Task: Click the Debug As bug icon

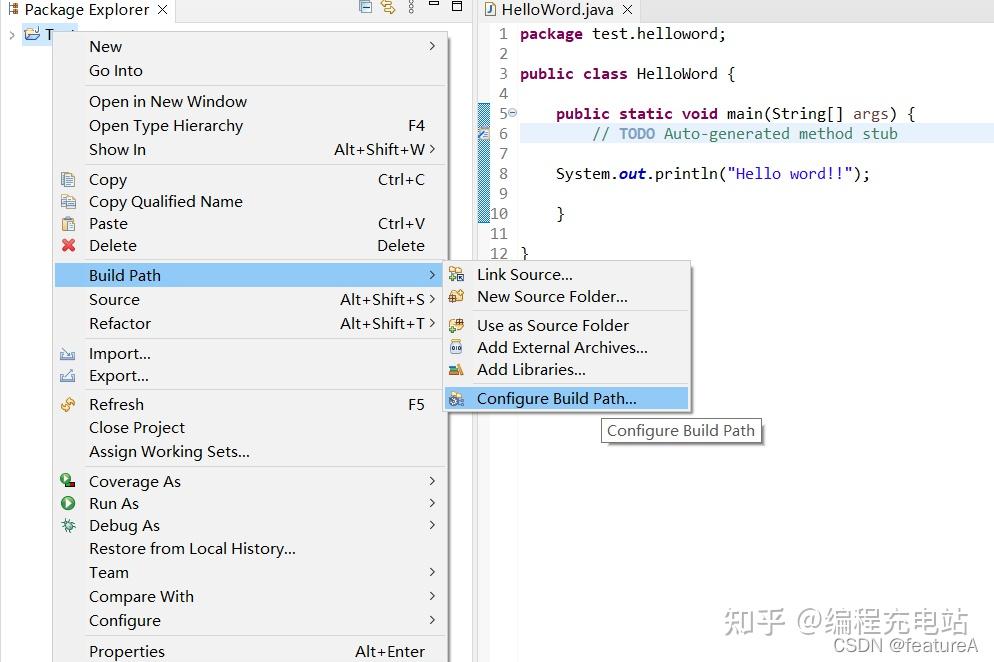Action: pos(69,525)
